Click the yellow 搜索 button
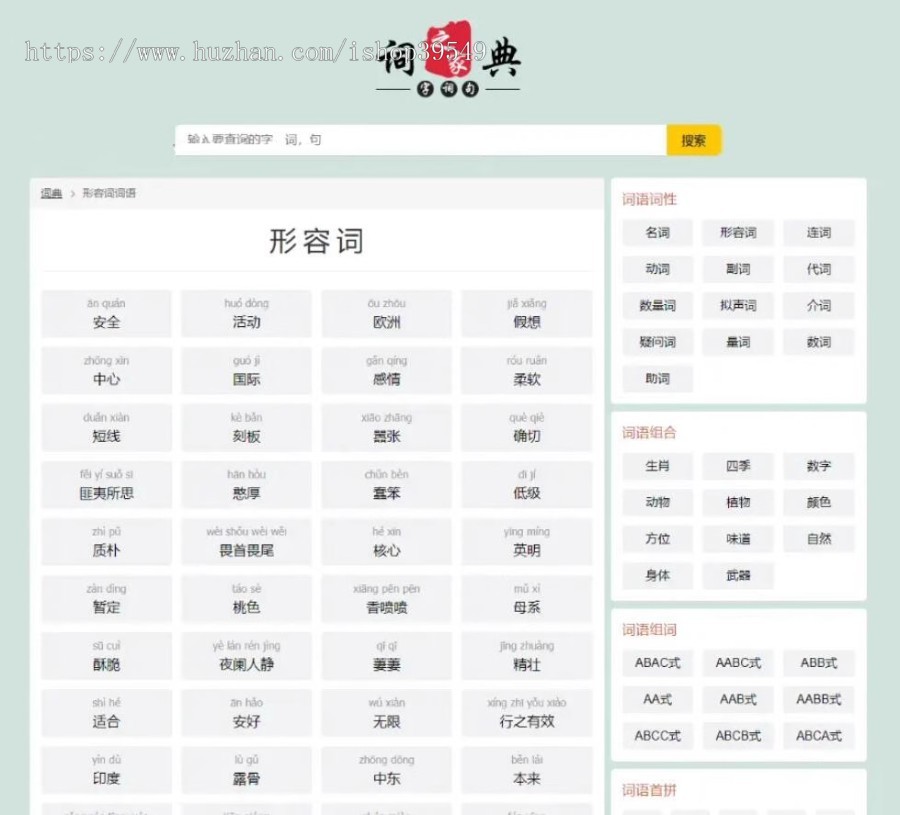Image resolution: width=900 pixels, height=815 pixels. (693, 140)
